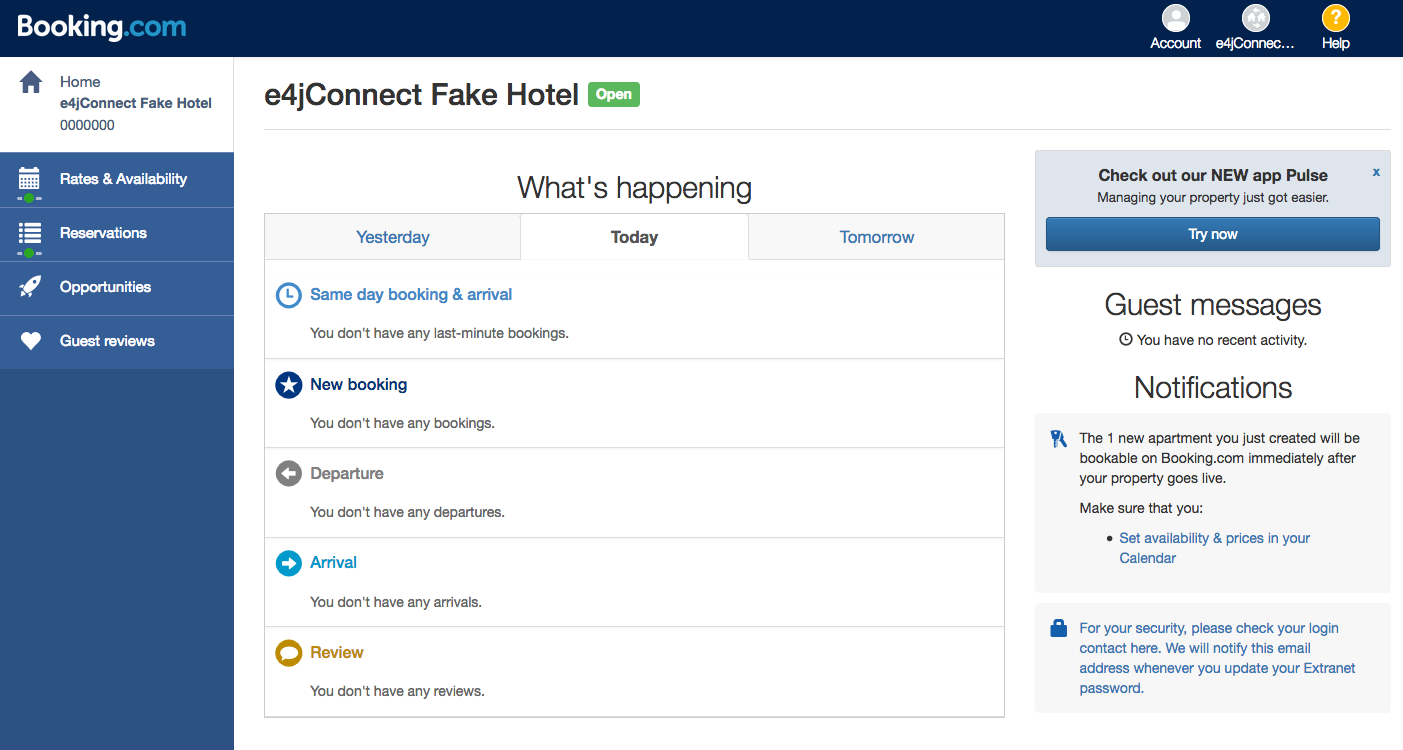
Task: Click the Departure arrow icon
Action: [288, 473]
